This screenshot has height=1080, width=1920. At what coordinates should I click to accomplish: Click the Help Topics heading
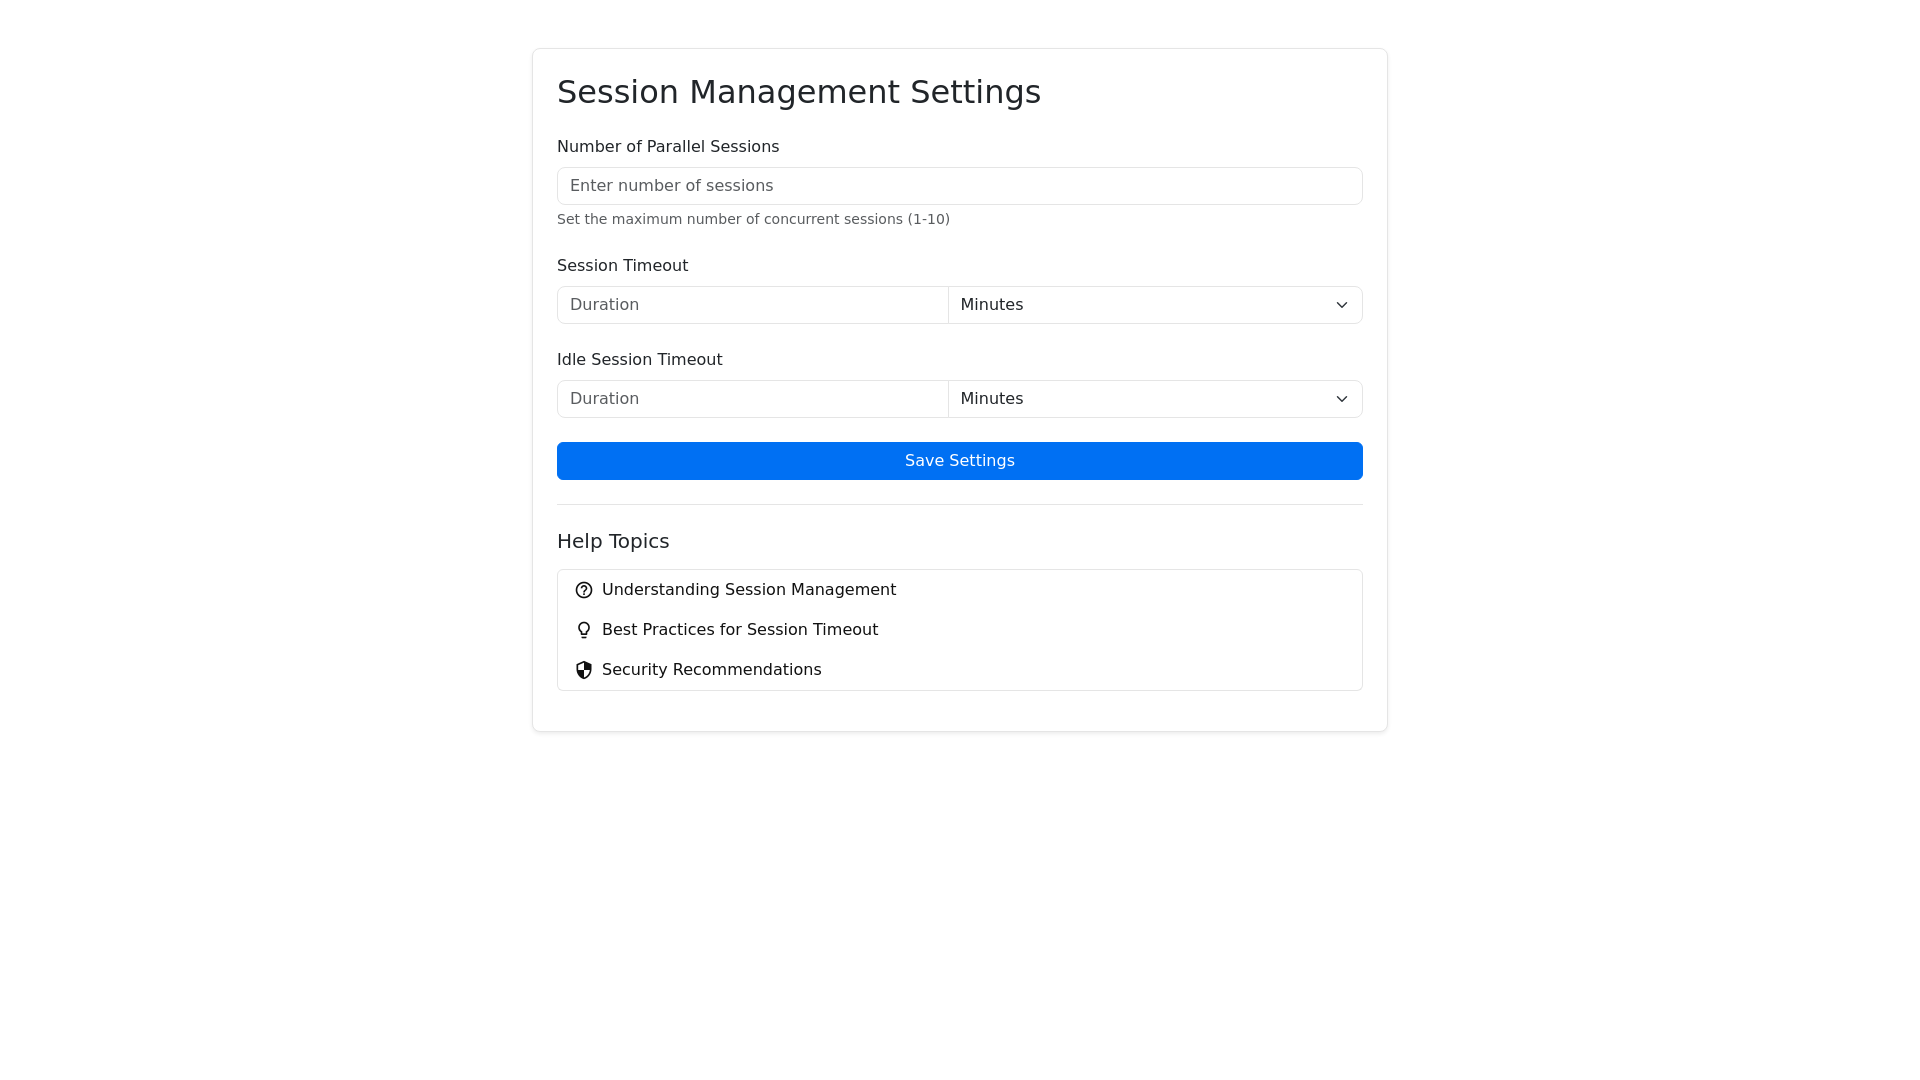point(612,541)
